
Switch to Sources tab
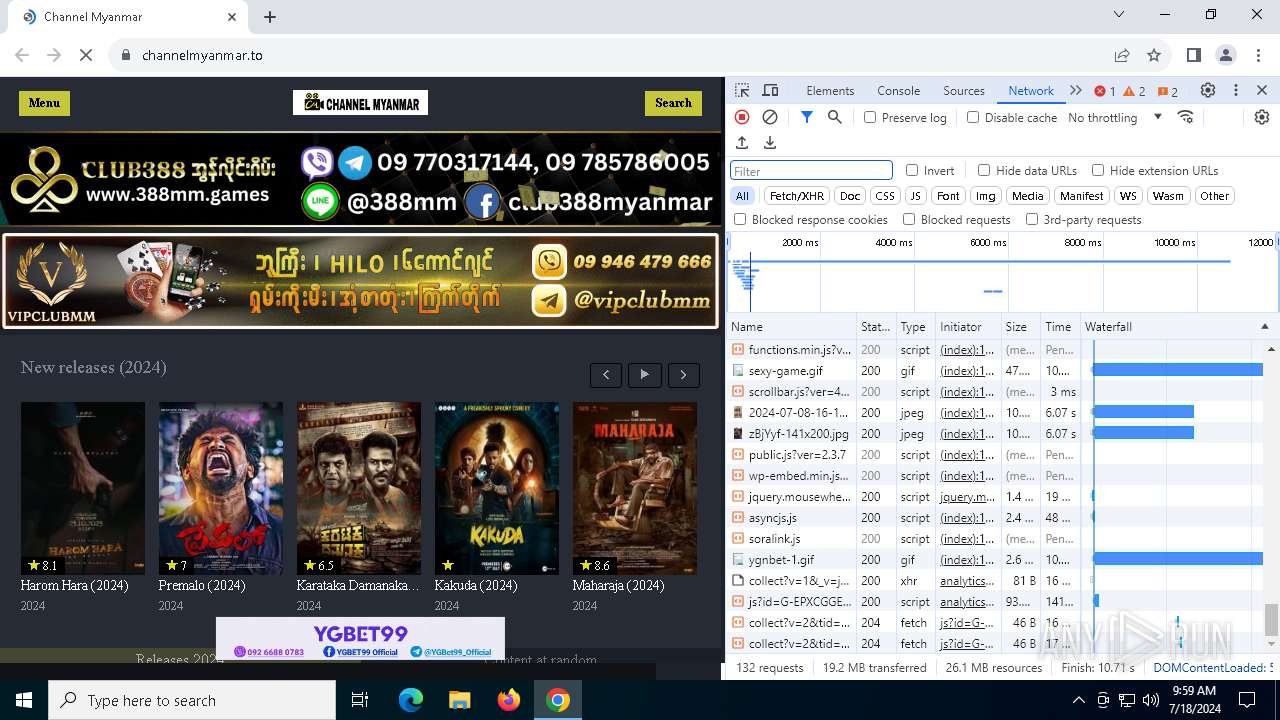(964, 90)
